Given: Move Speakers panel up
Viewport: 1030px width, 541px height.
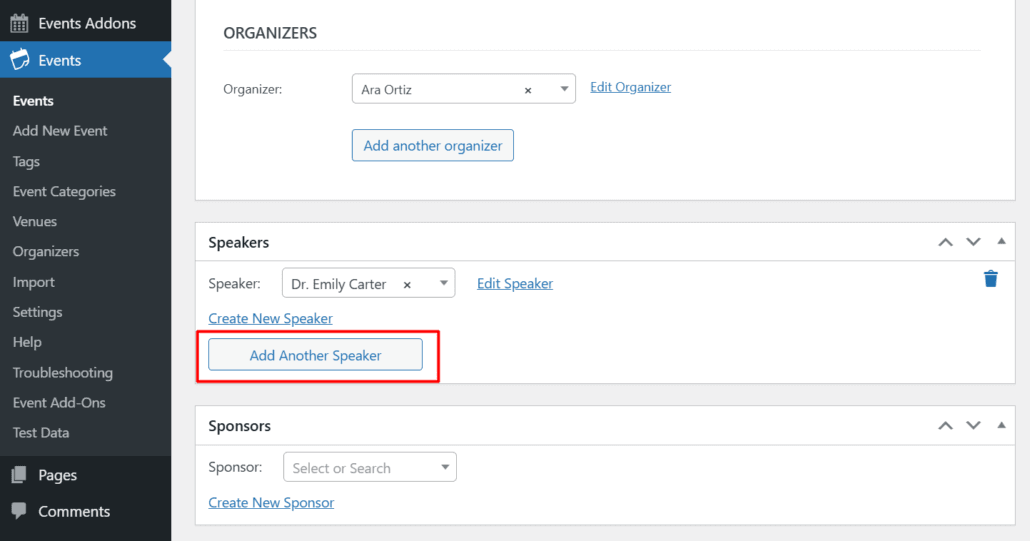Looking at the screenshot, I should [x=945, y=242].
